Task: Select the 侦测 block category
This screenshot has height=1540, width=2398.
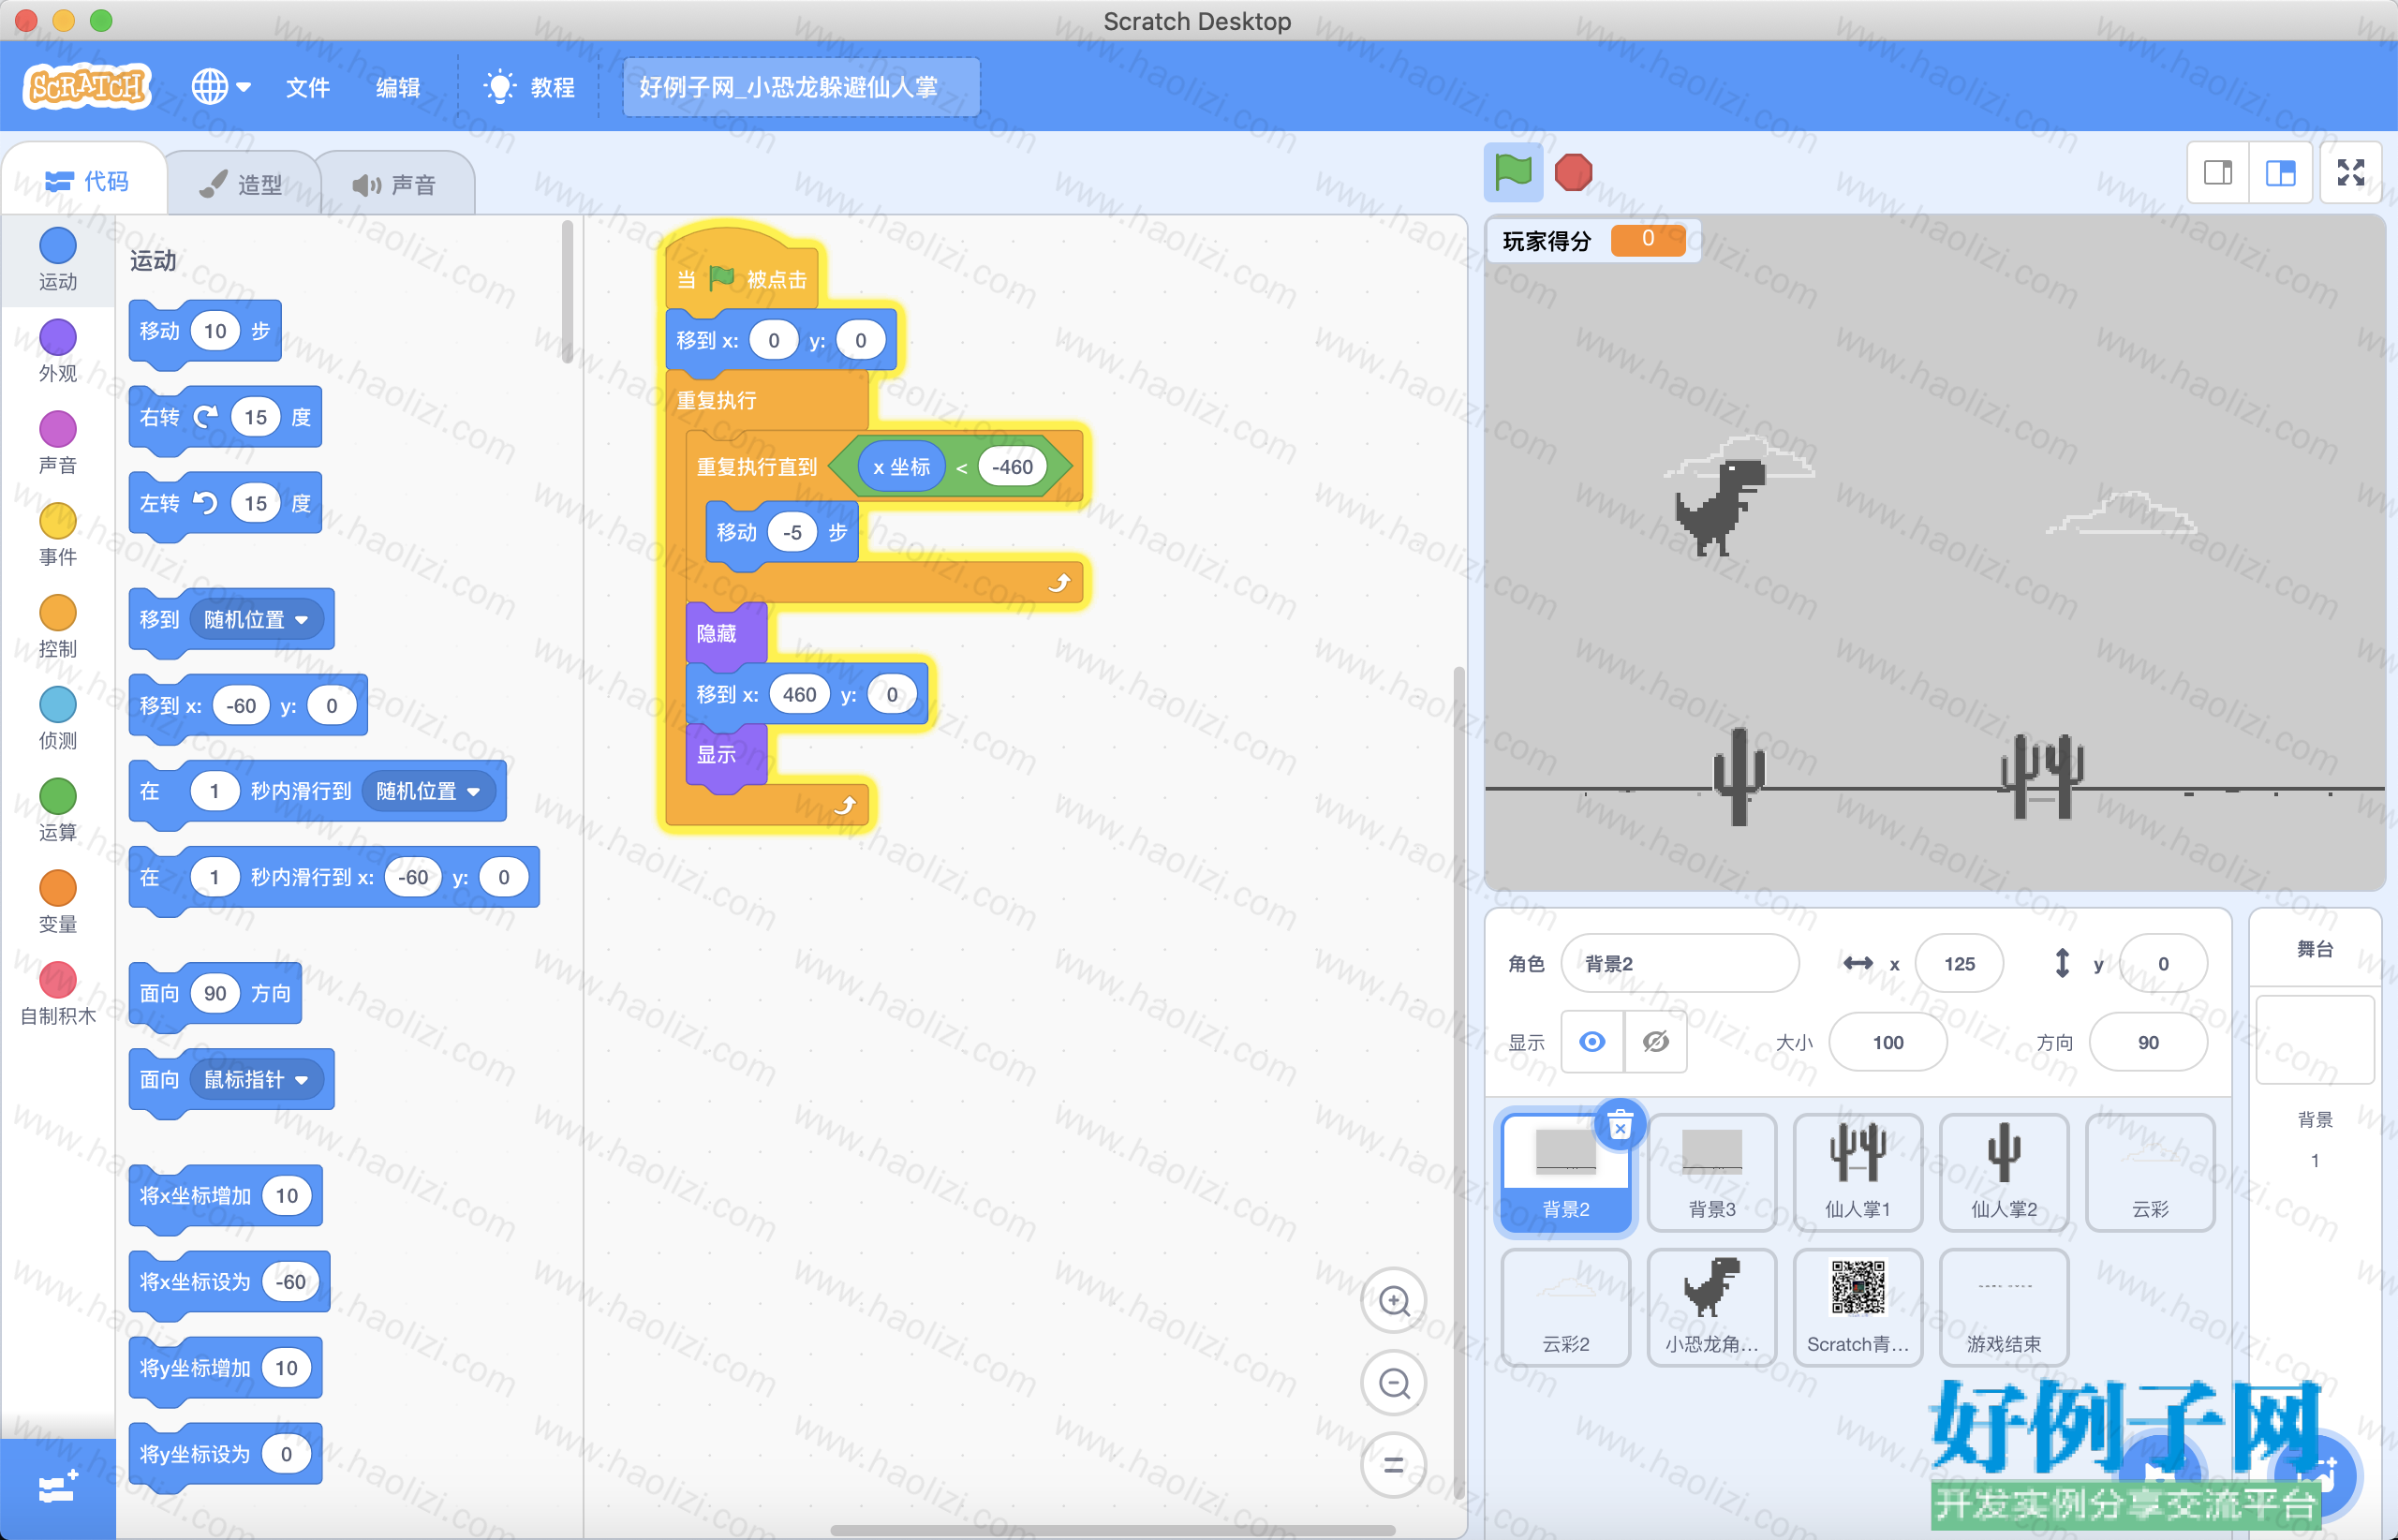Action: [58, 719]
